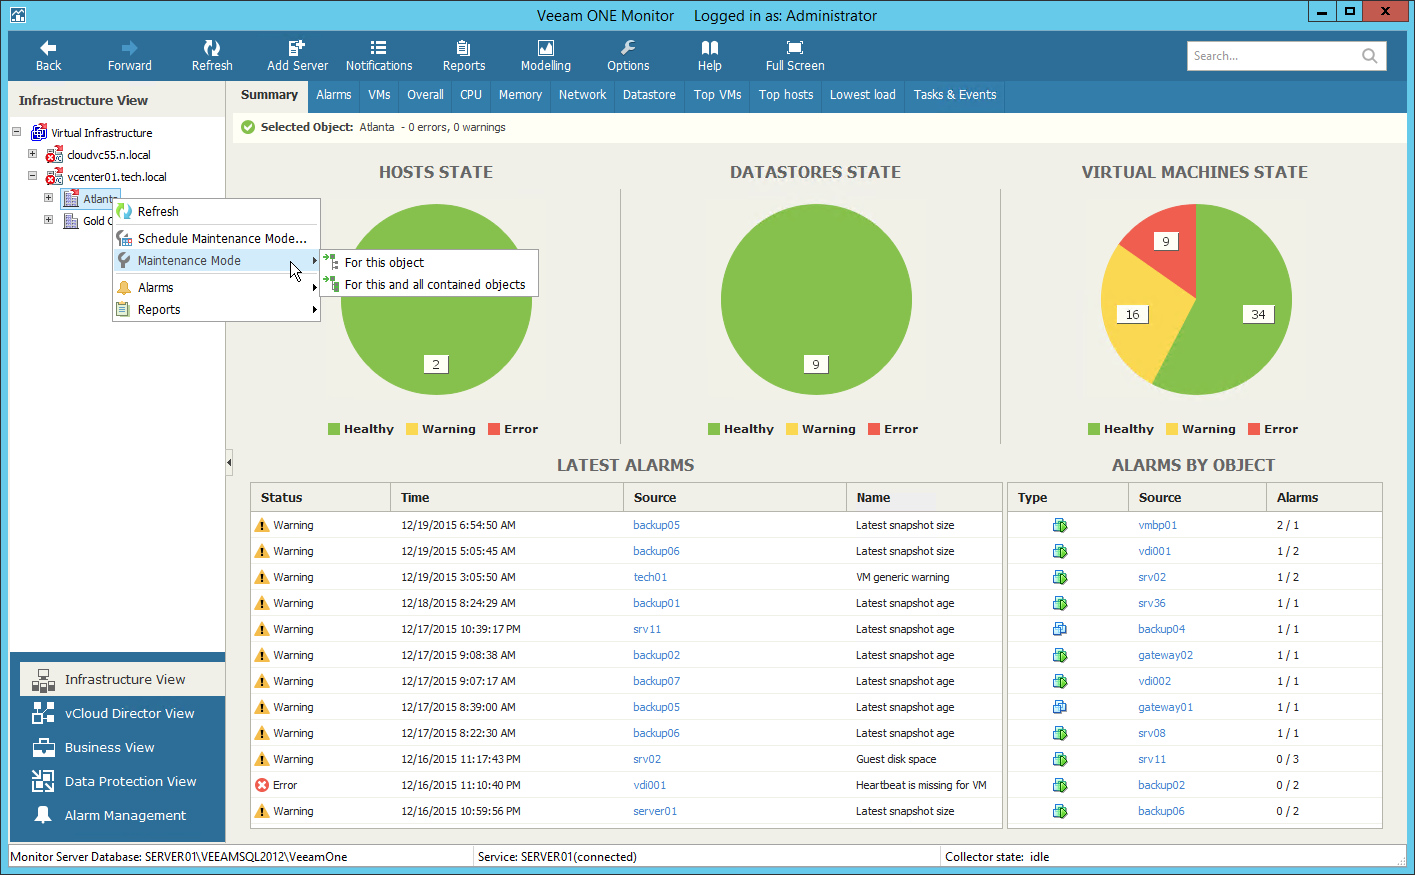Click the Back arrow icon

tap(48, 47)
